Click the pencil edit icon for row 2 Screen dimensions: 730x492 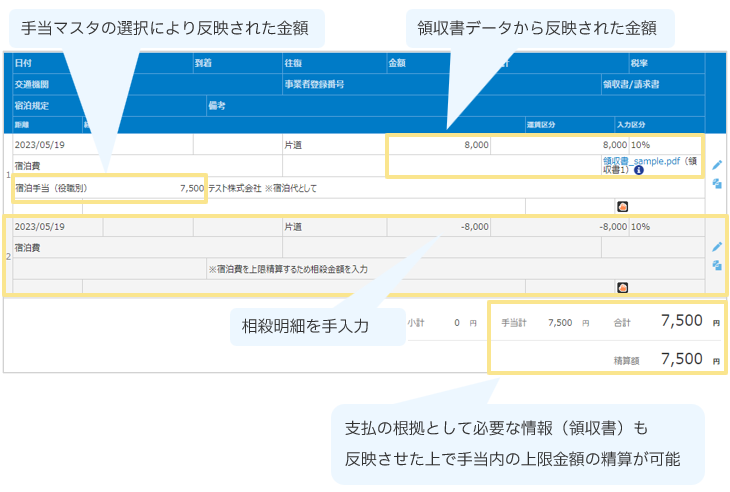(x=716, y=246)
